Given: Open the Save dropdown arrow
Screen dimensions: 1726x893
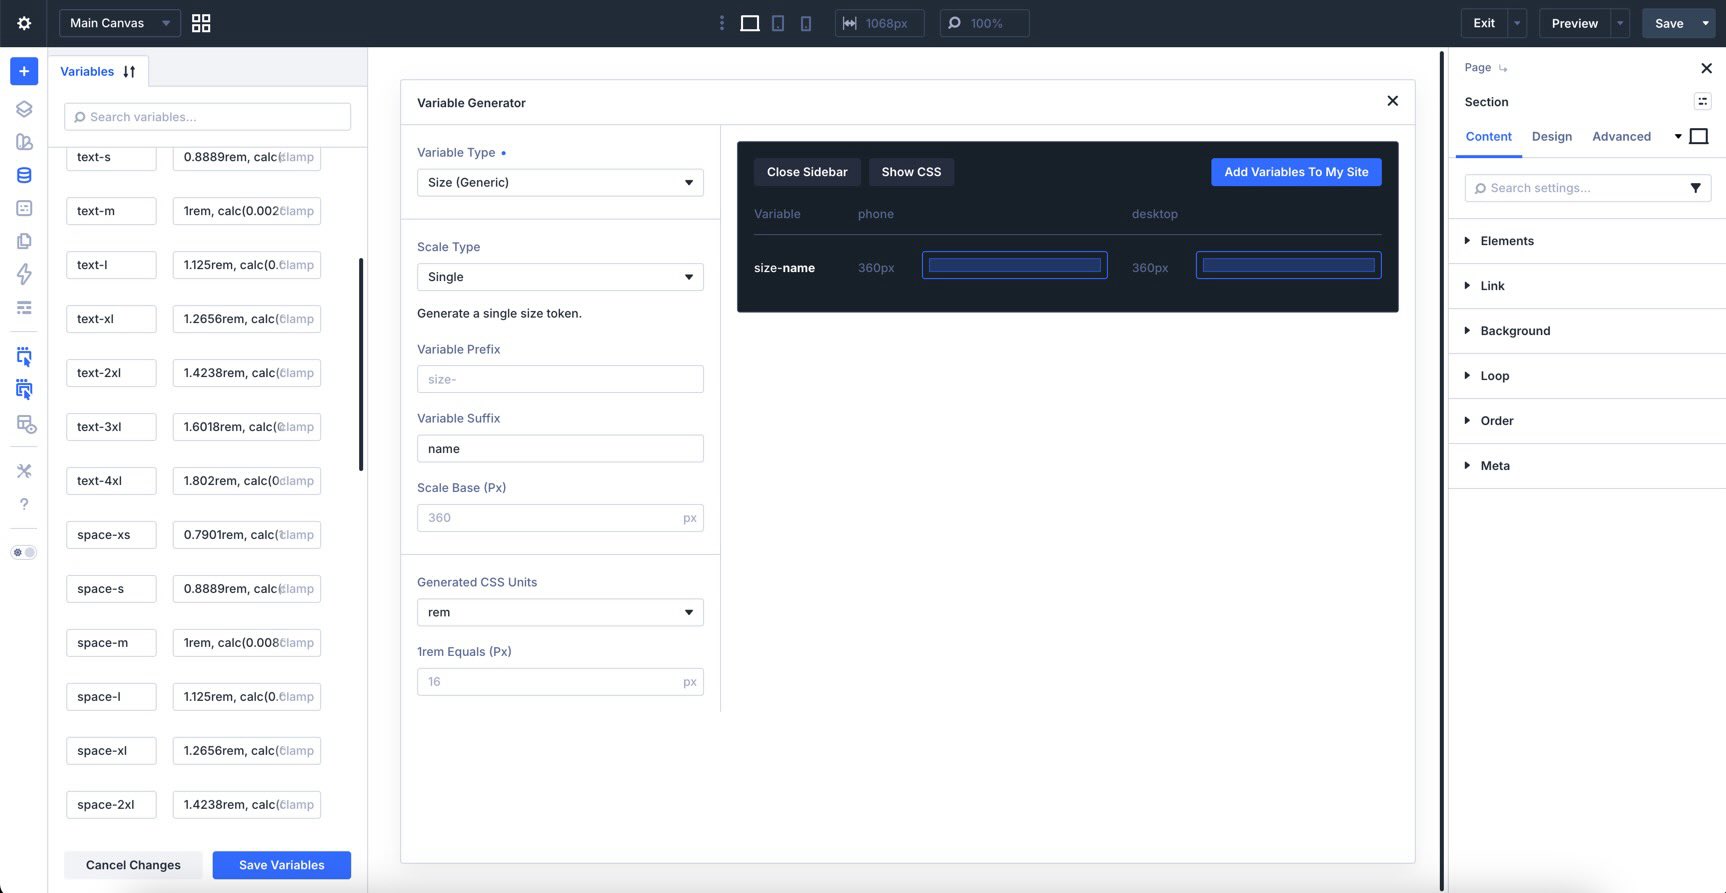Looking at the screenshot, I should (1705, 23).
